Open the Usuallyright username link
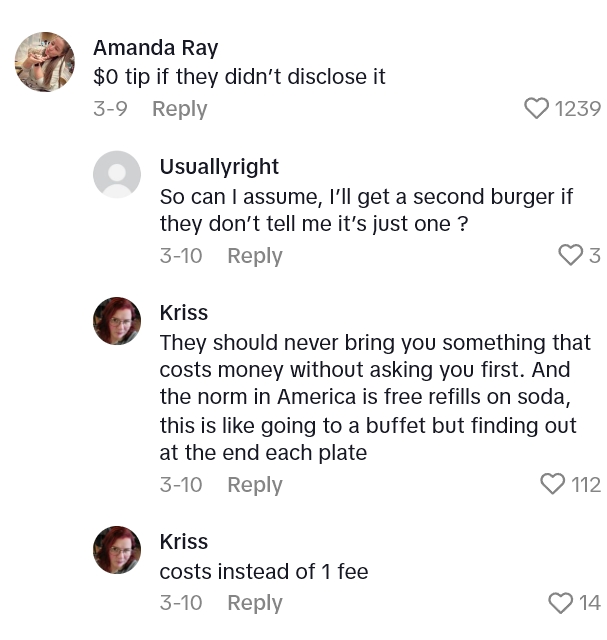Viewport: 607px width, 640px height. pyautogui.click(x=219, y=167)
